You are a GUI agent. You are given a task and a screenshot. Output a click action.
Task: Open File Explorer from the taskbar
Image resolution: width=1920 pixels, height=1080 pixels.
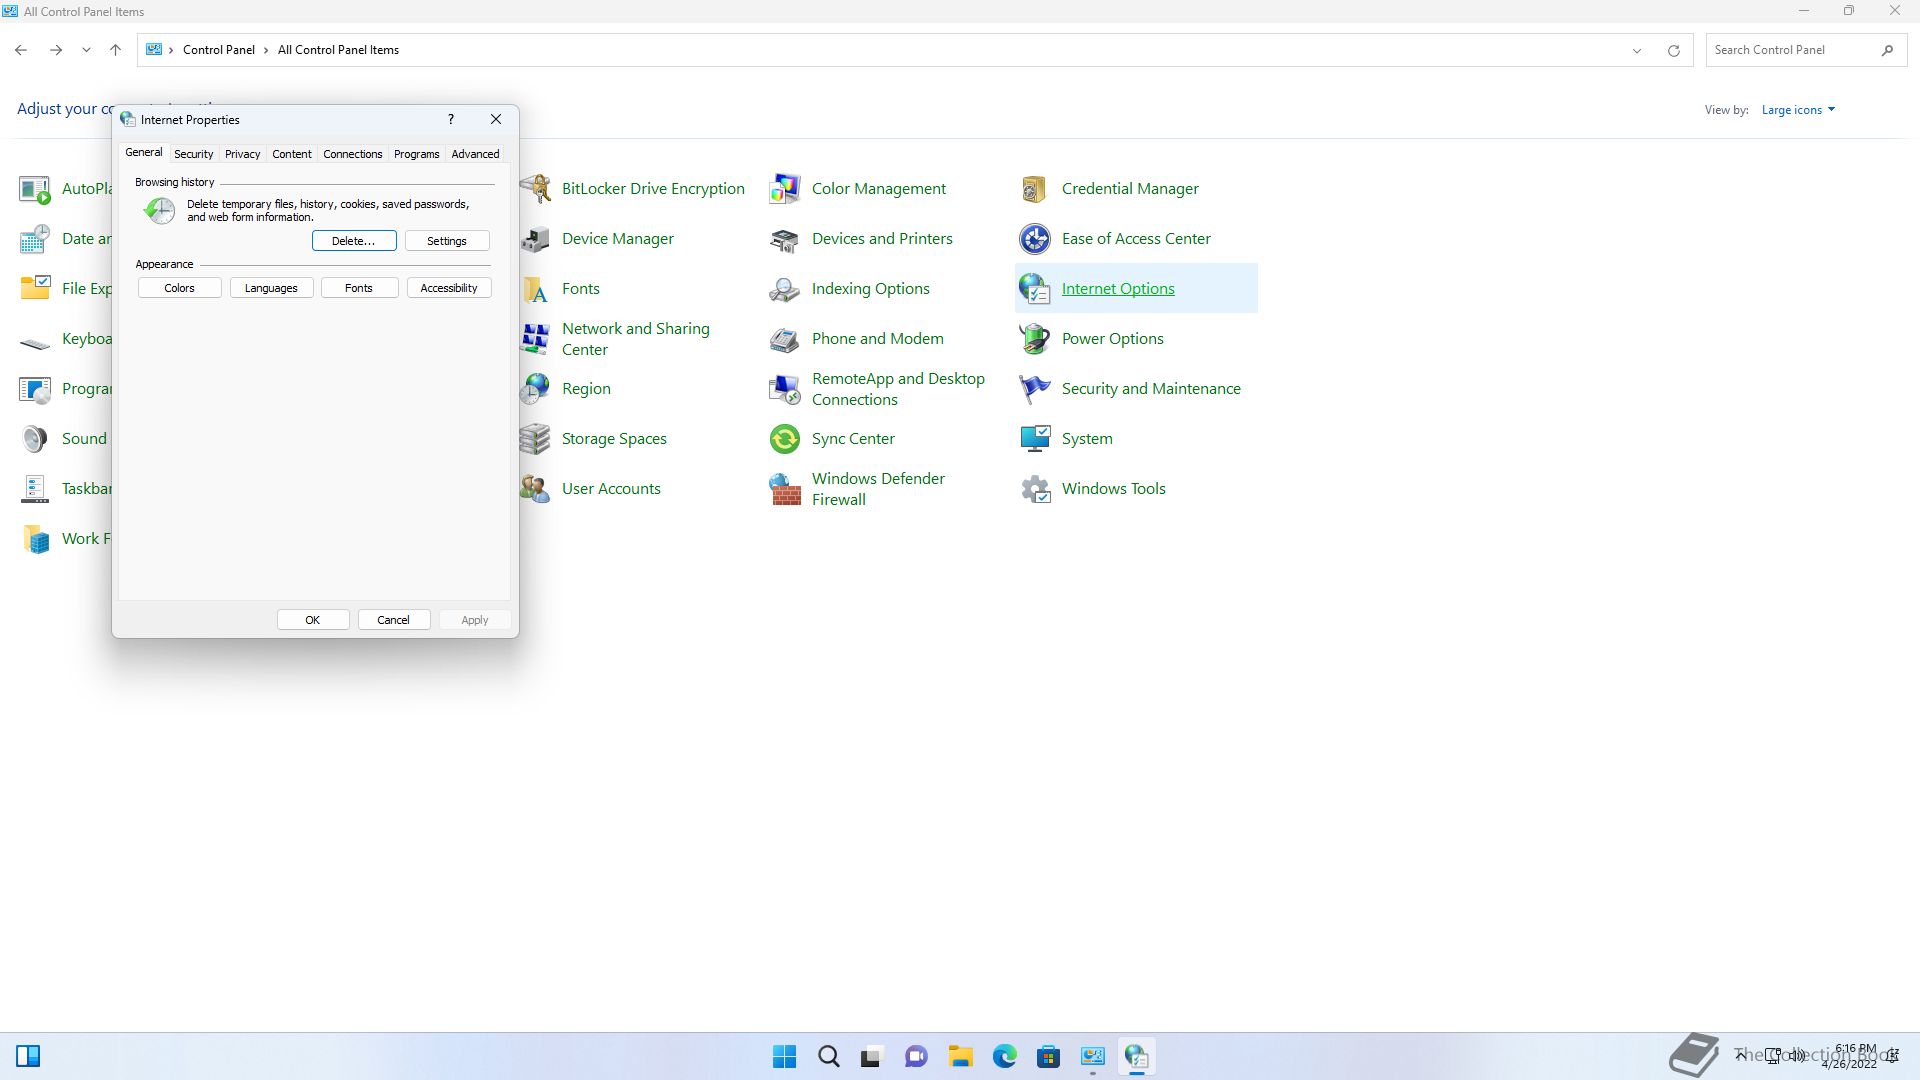[x=961, y=1056]
